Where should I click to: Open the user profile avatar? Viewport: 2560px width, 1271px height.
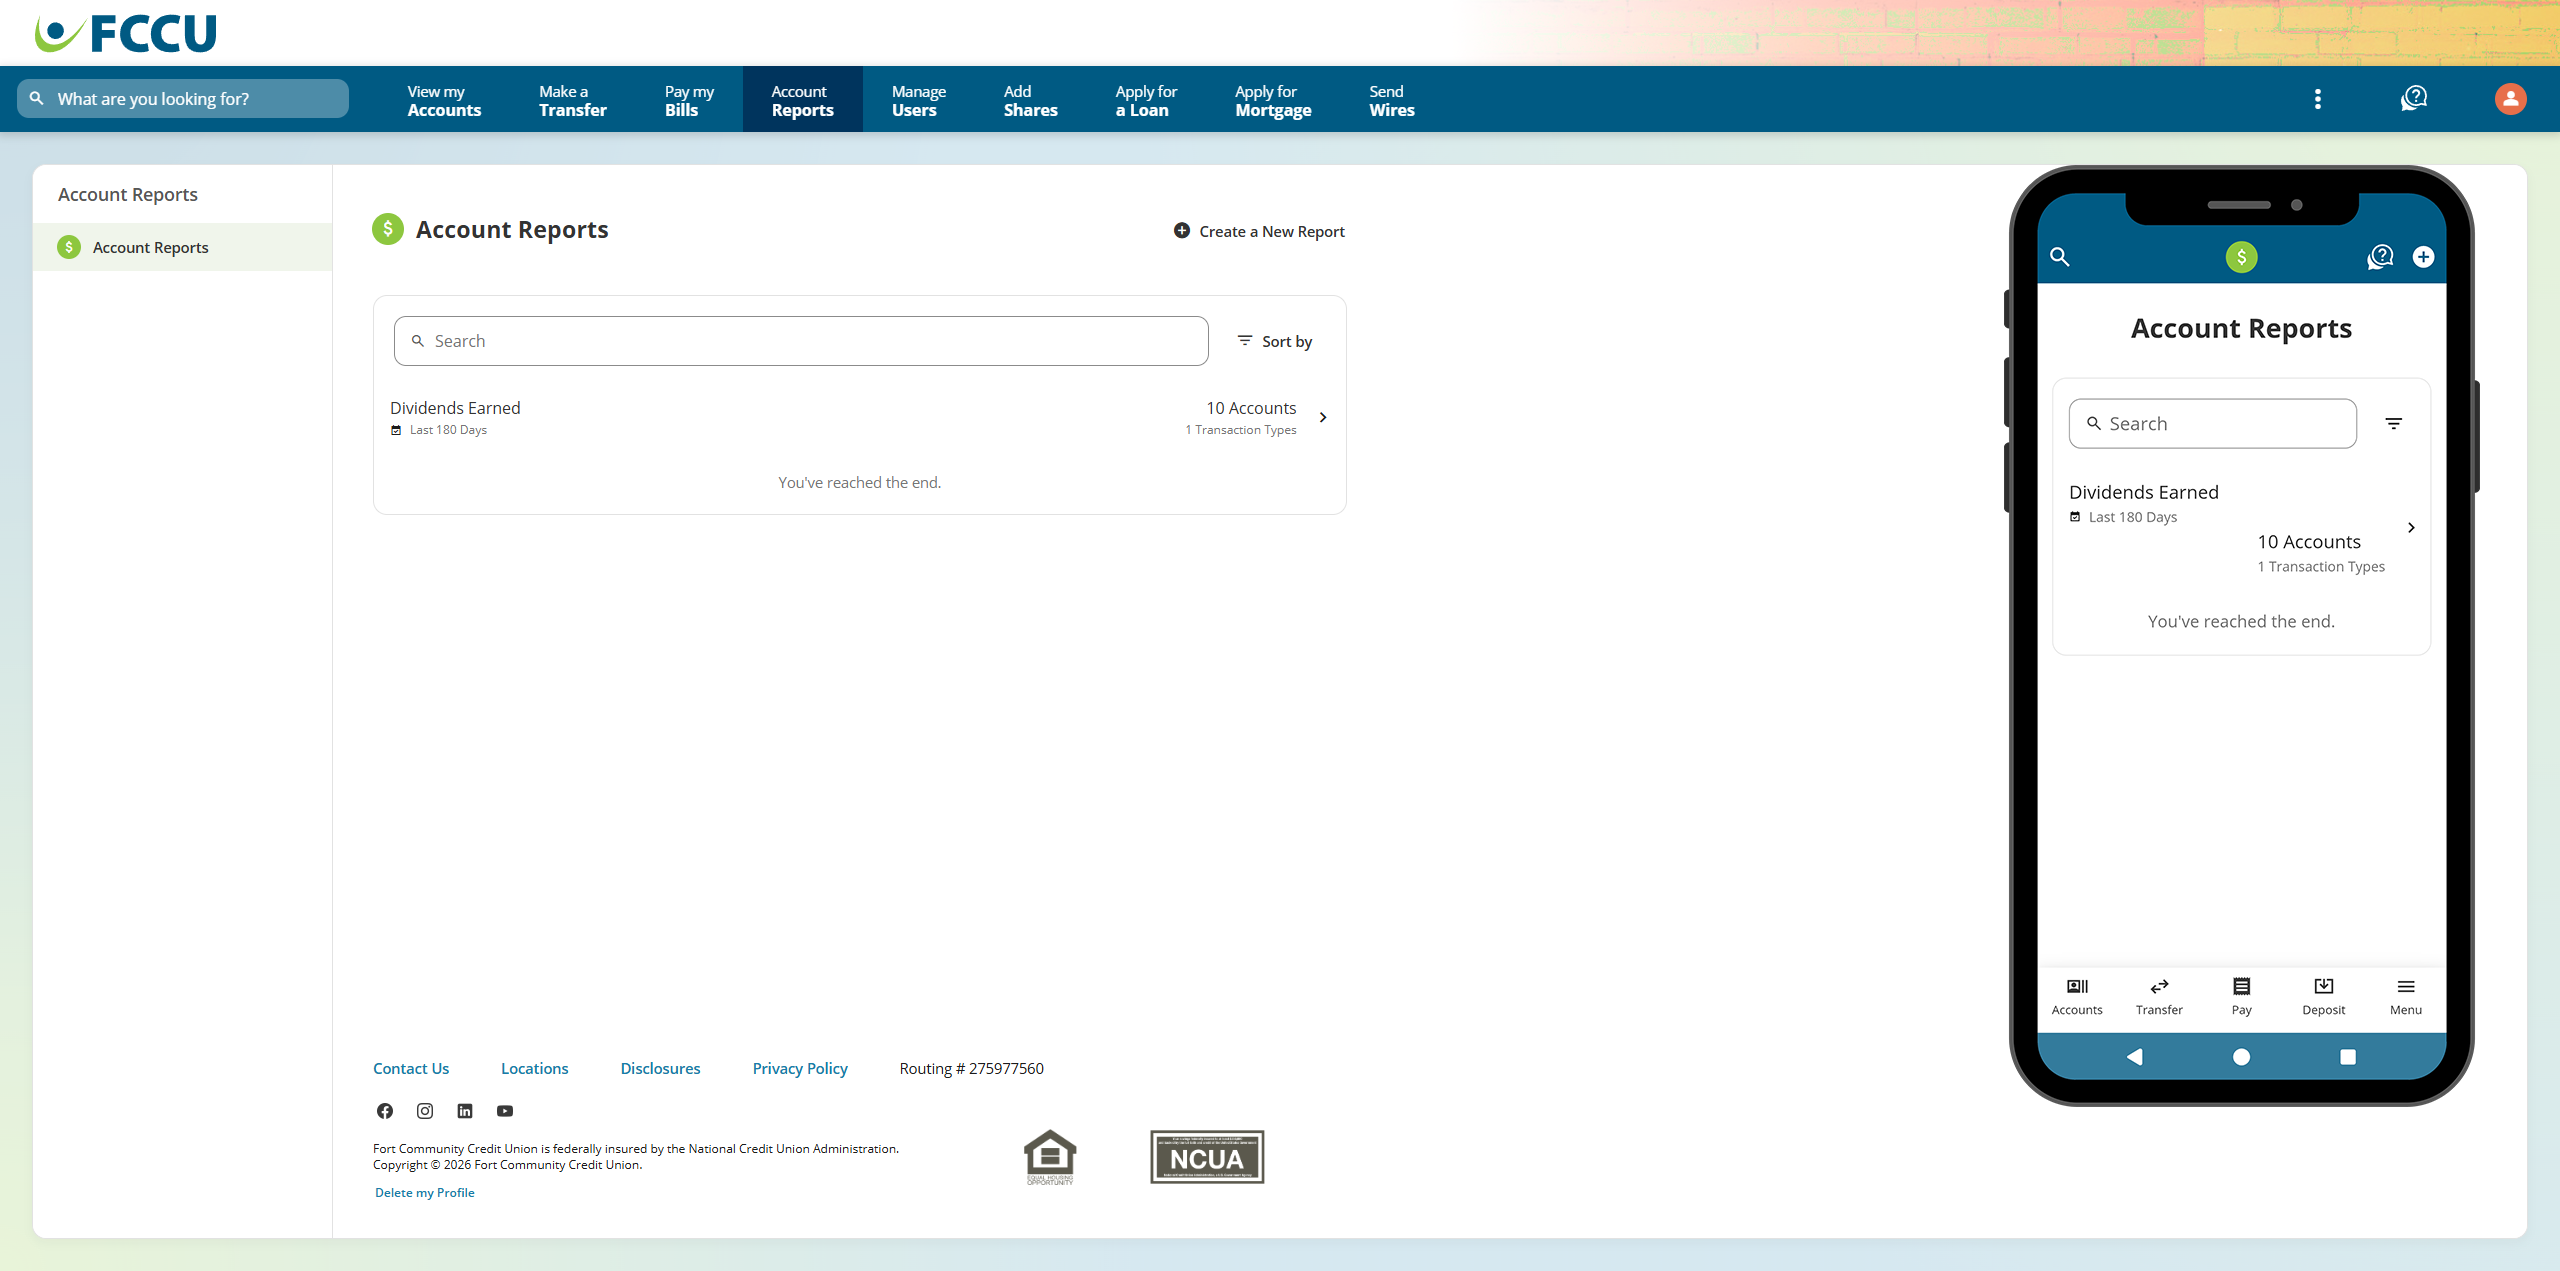click(2510, 99)
